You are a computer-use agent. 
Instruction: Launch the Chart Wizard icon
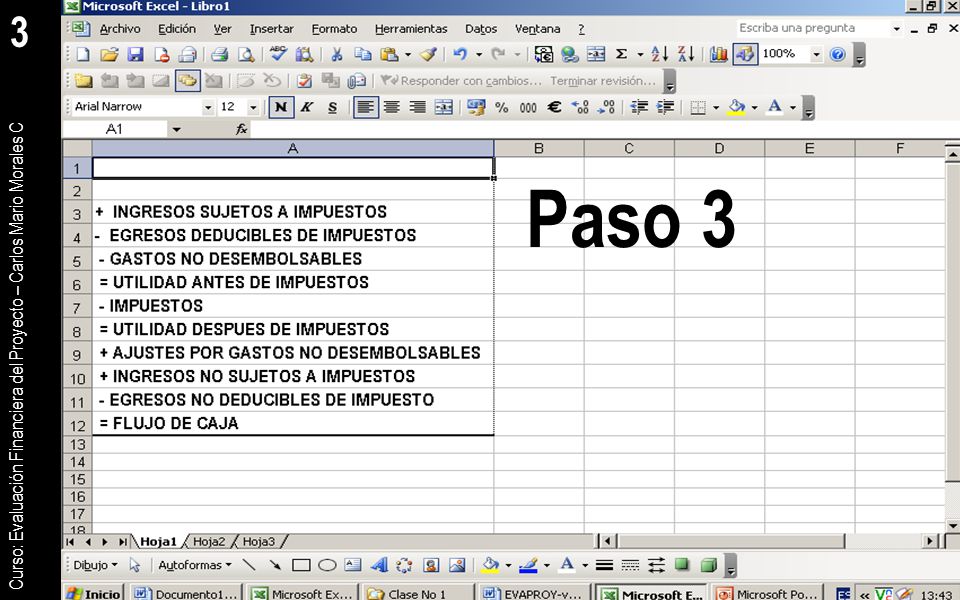point(718,54)
